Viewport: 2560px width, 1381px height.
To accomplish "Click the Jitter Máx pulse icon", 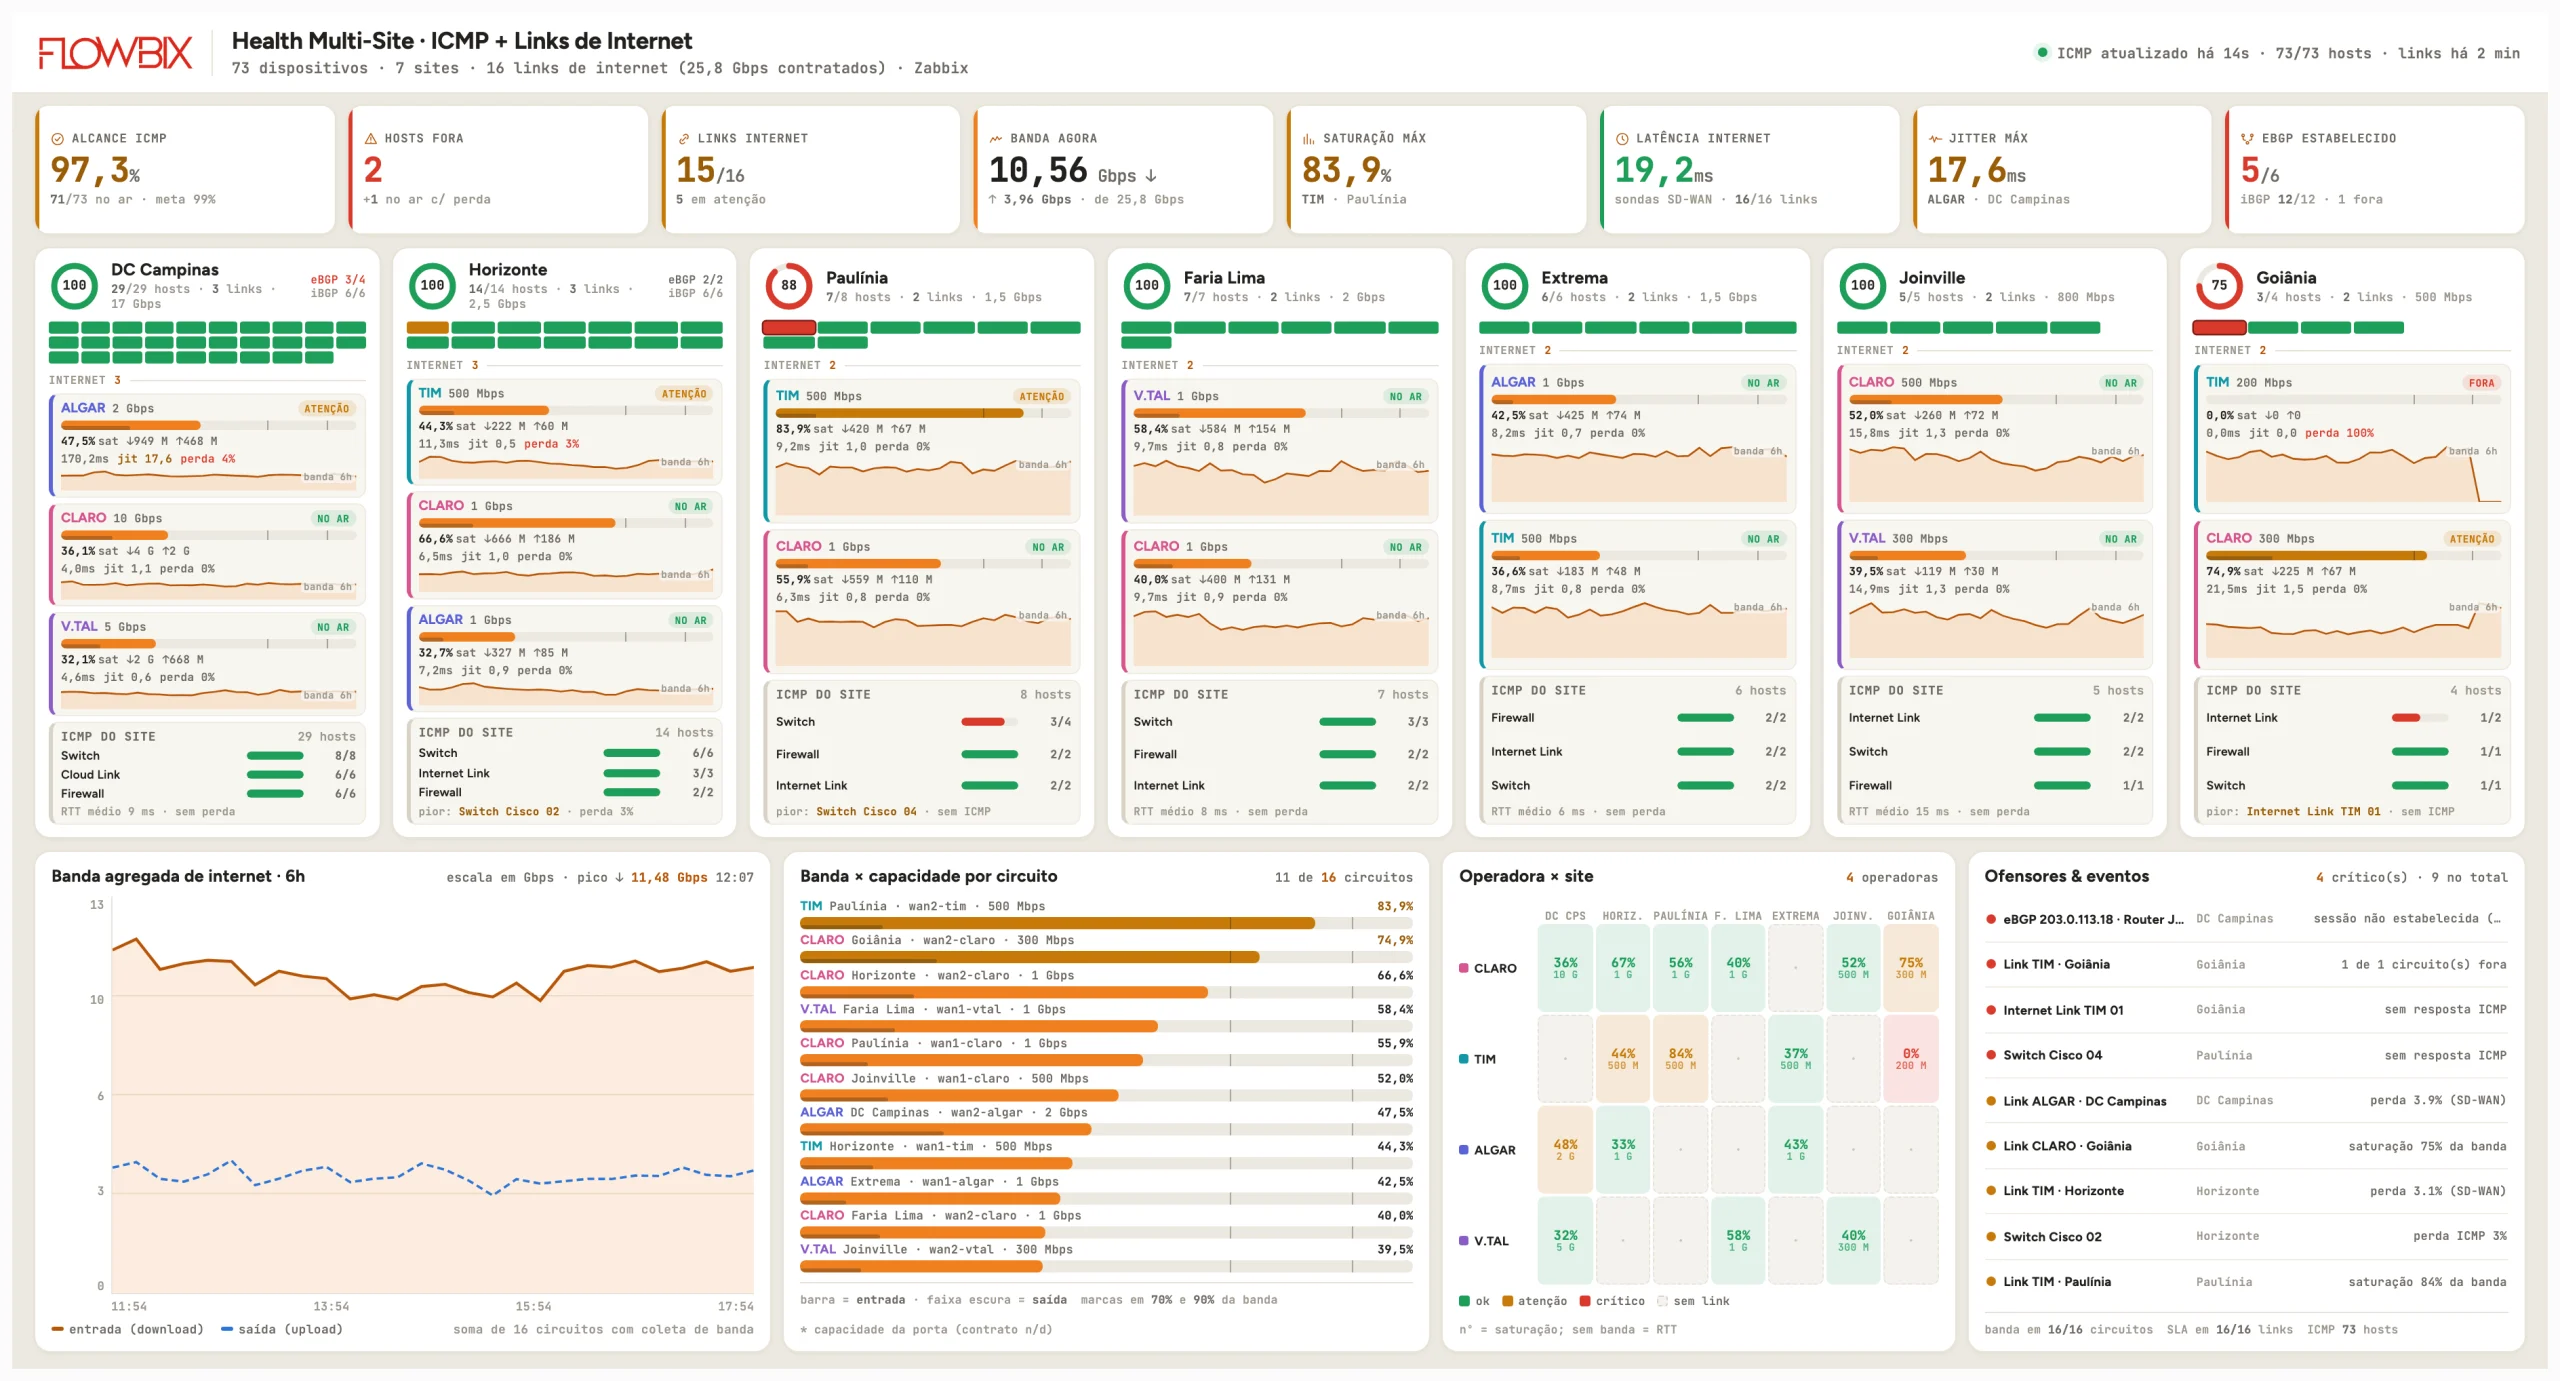I will (x=1935, y=139).
